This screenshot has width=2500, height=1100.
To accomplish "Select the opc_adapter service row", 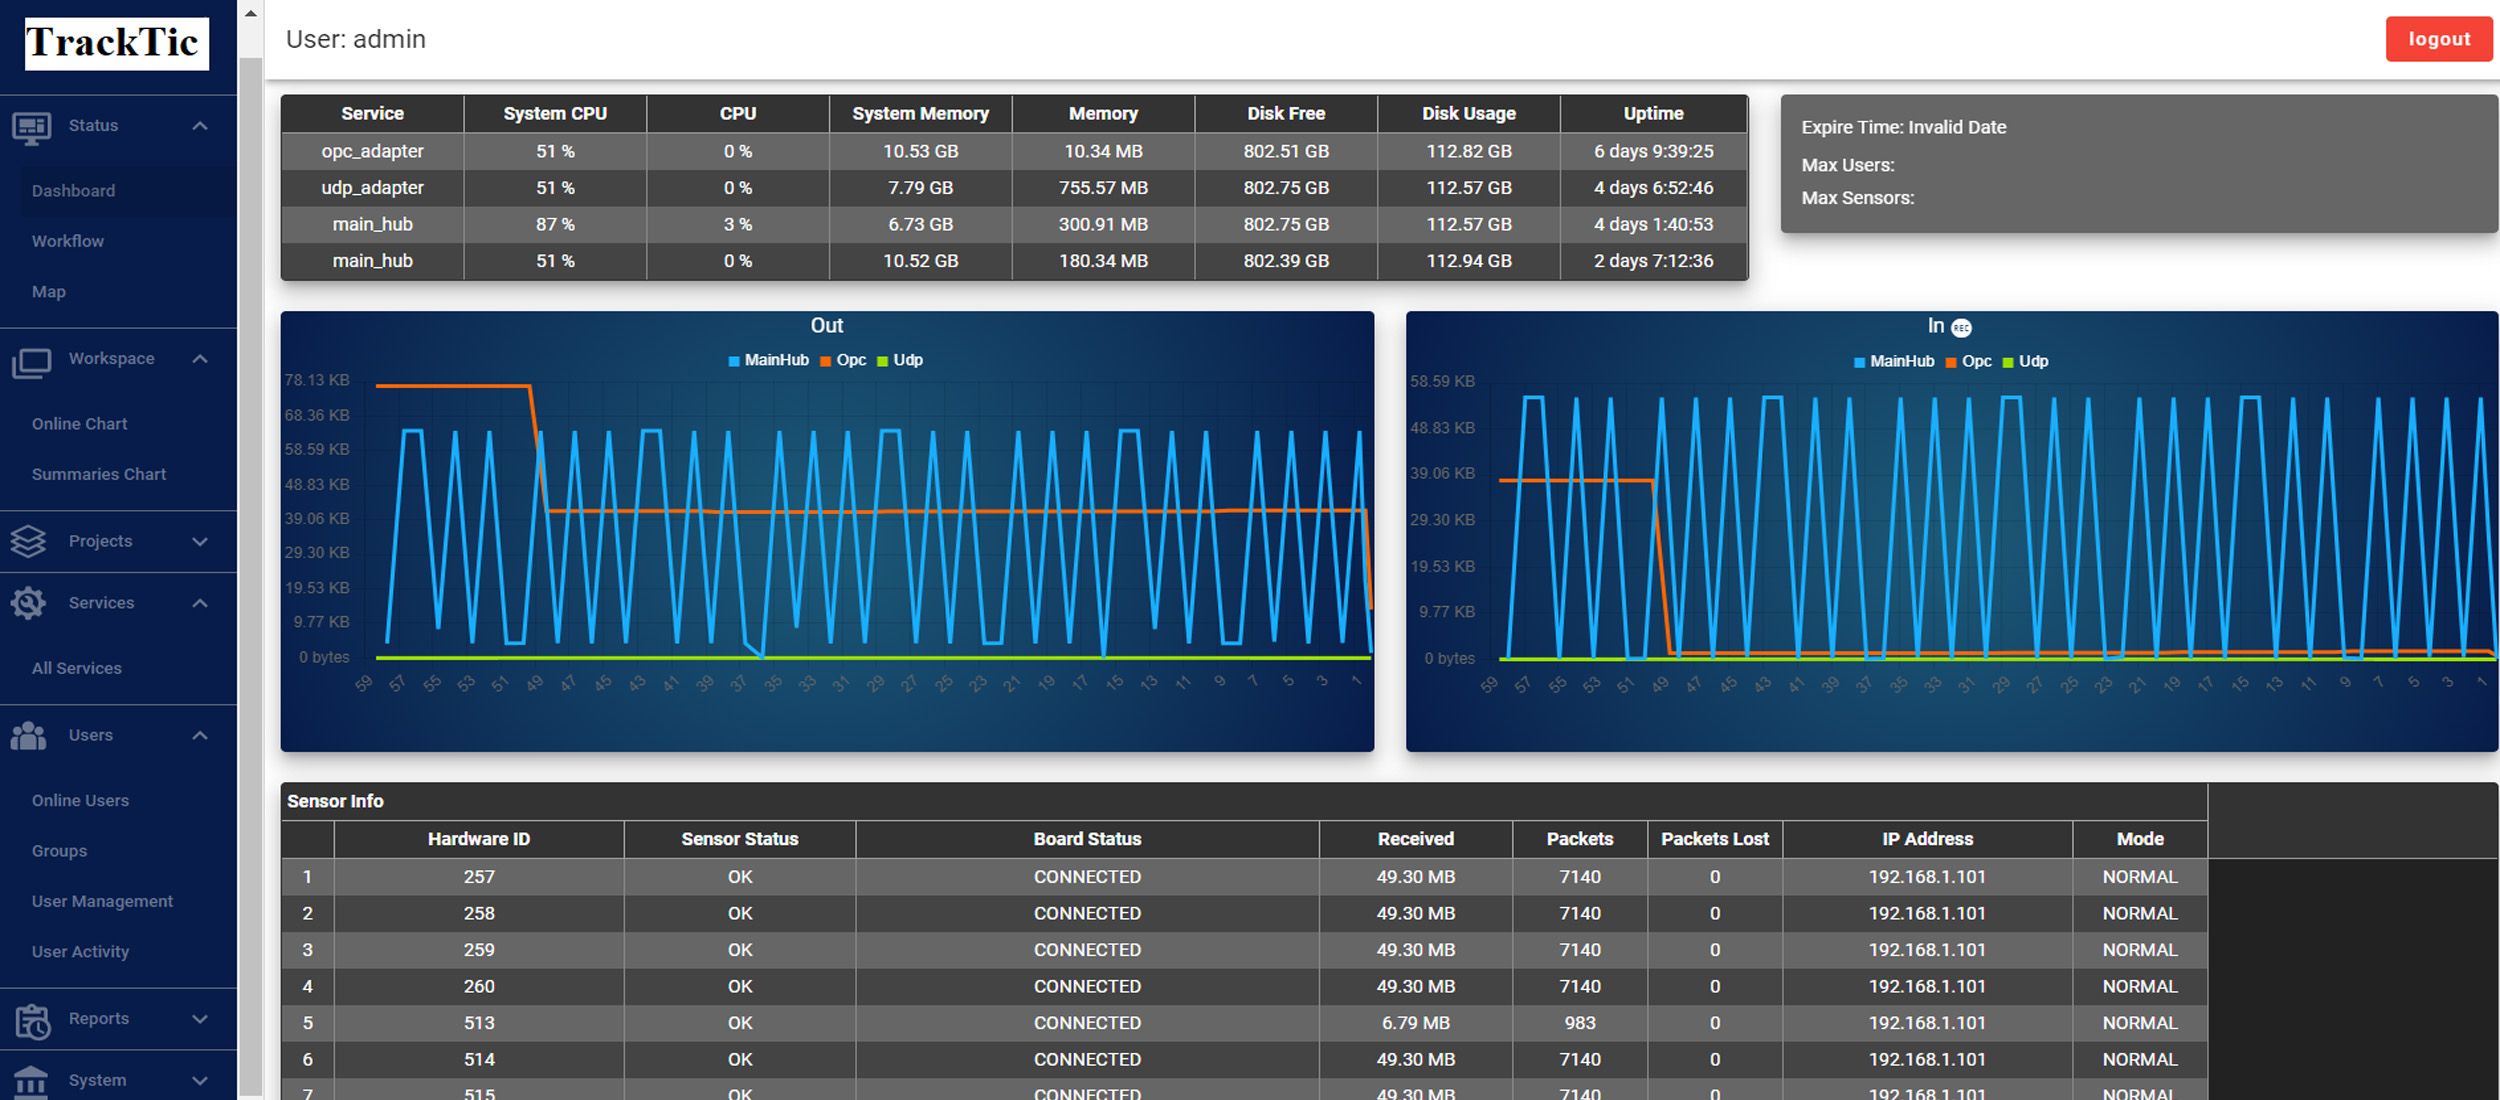I will pyautogui.click(x=1014, y=151).
